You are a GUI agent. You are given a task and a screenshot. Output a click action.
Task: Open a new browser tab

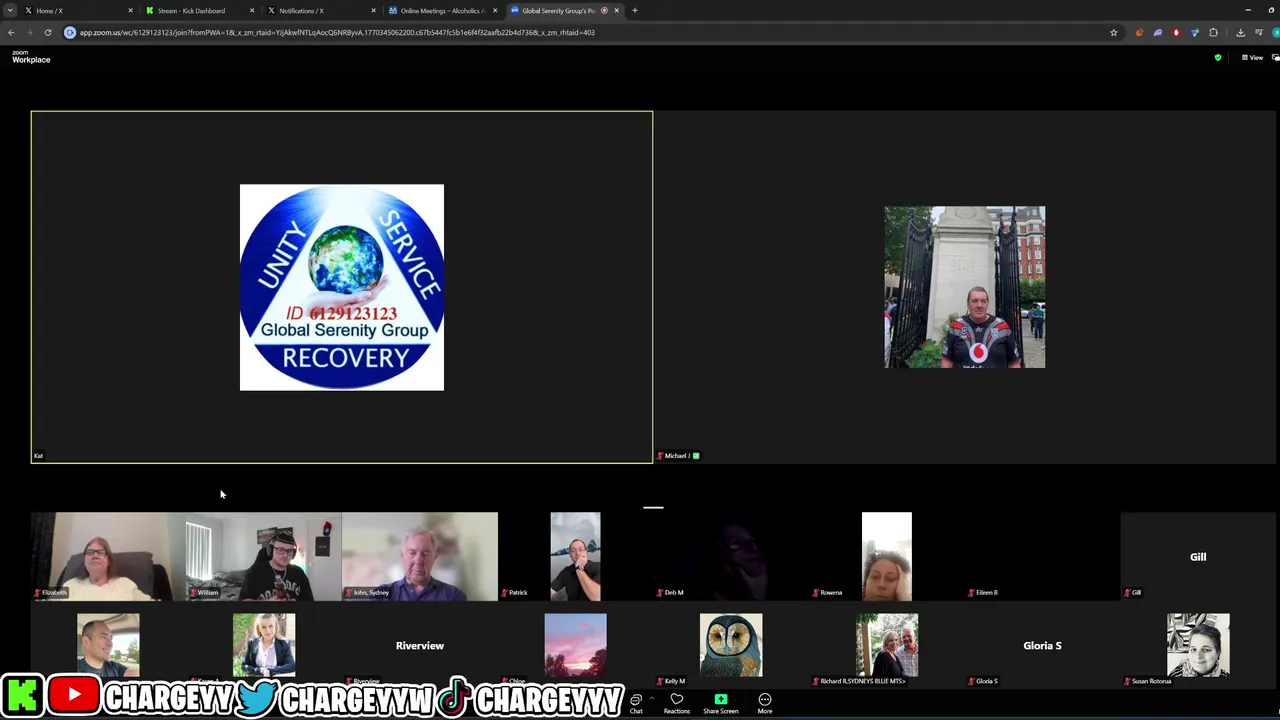tap(634, 10)
